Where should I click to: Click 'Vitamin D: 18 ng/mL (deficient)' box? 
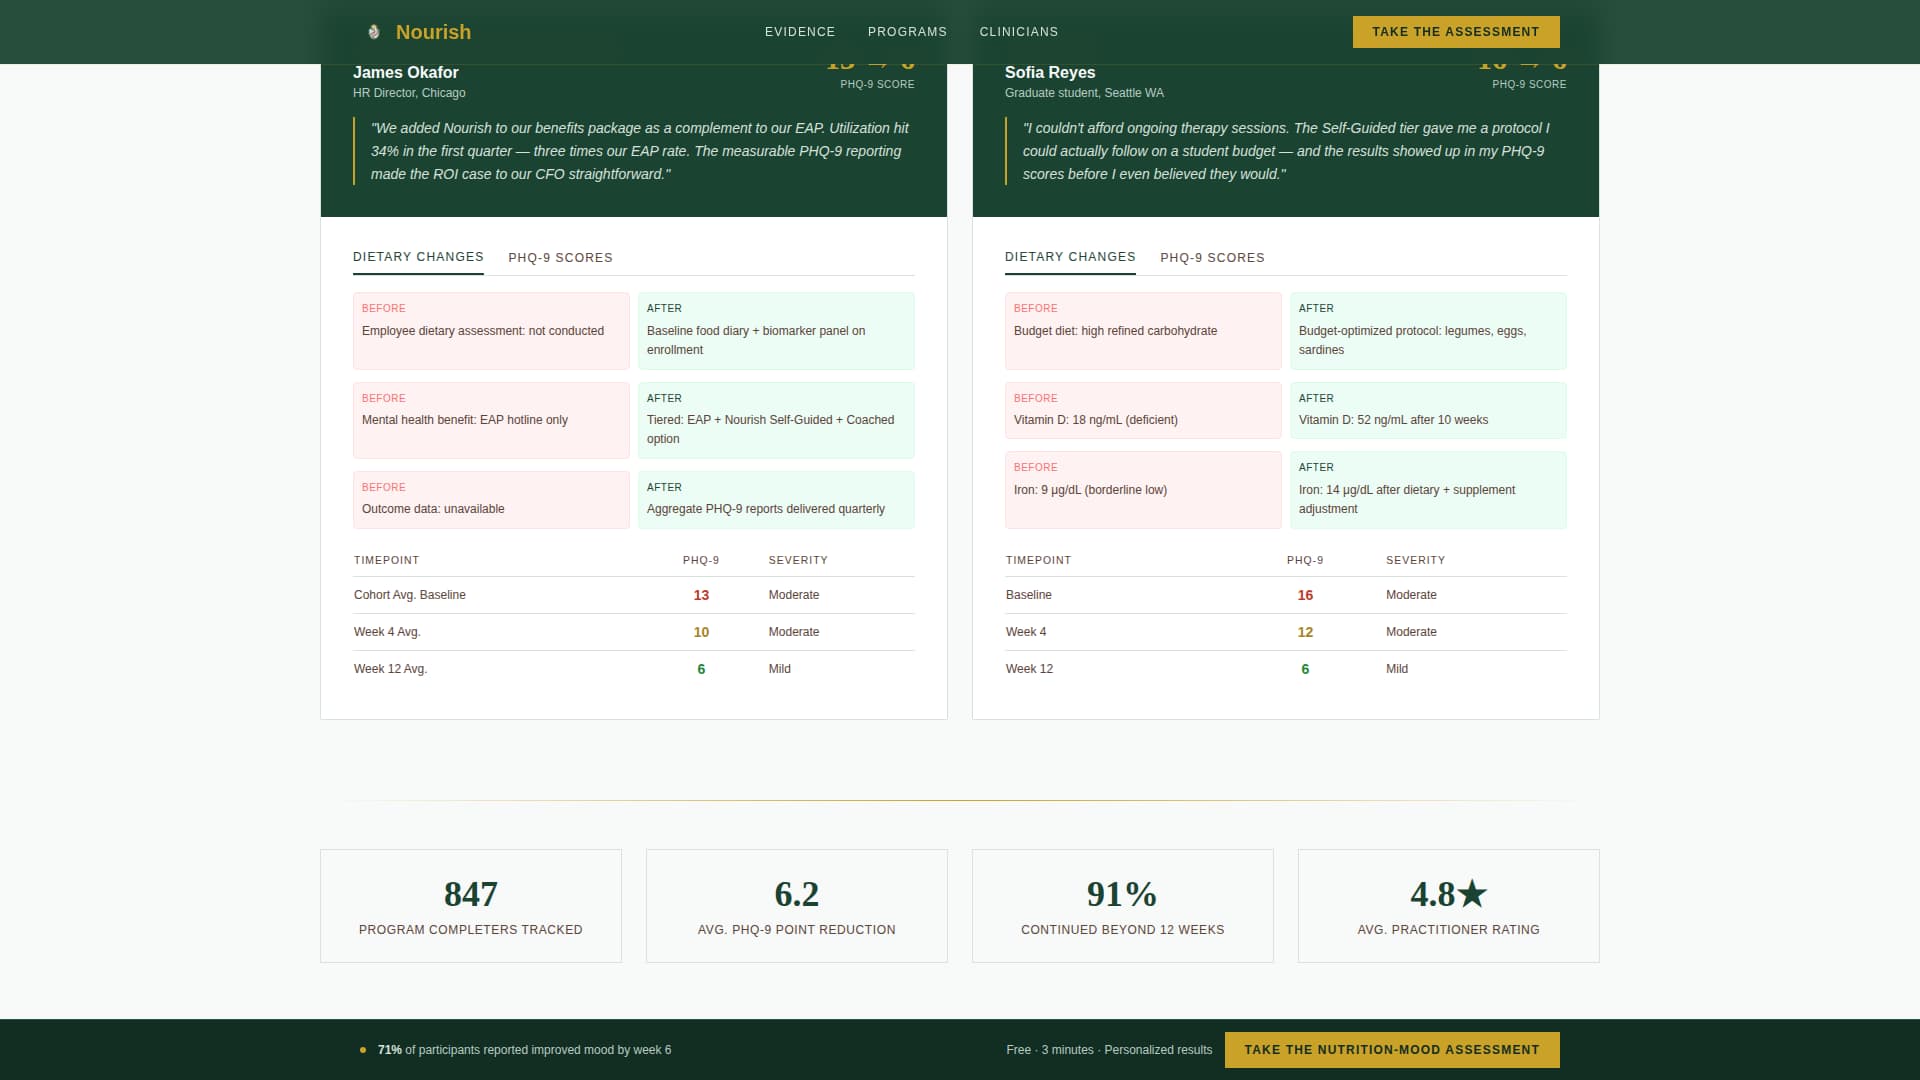[x=1143, y=410]
